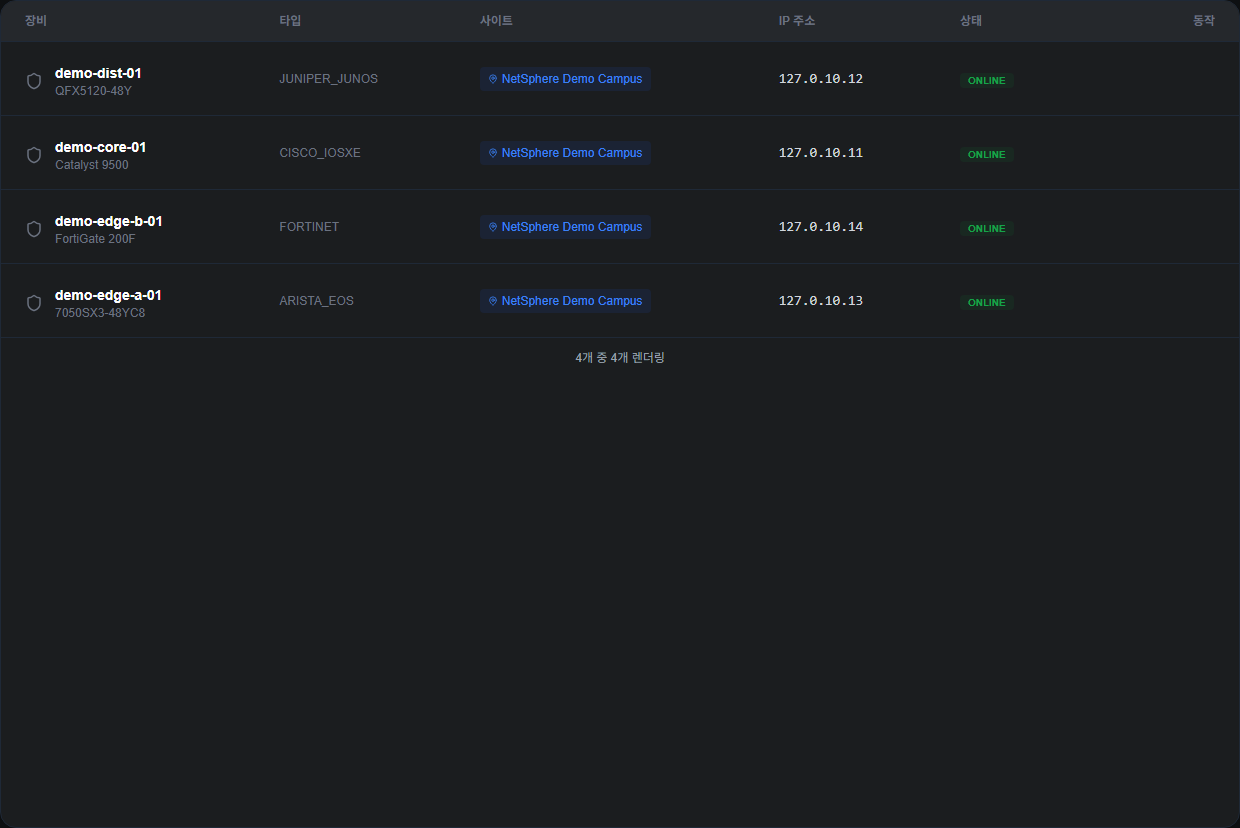Select the shield icon for demo-edge-a-01
The image size is (1240, 828).
point(34,303)
